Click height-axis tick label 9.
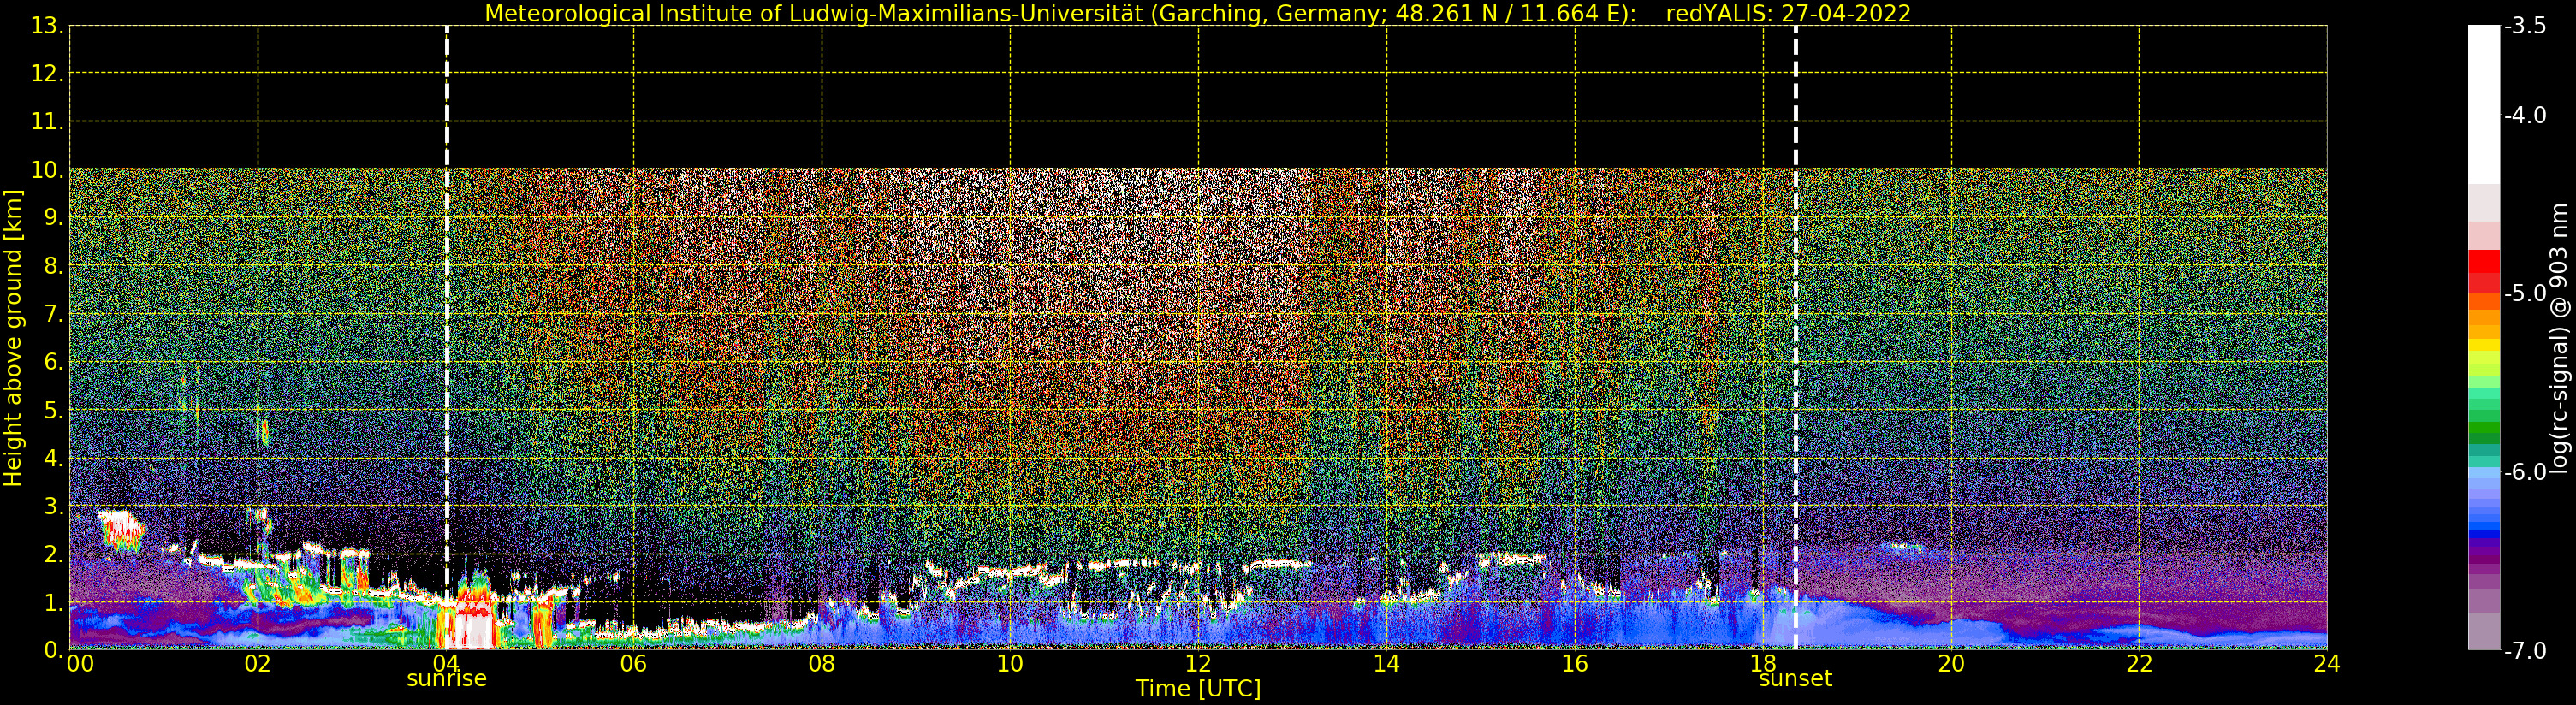The height and width of the screenshot is (705, 2576). pyautogui.click(x=54, y=217)
